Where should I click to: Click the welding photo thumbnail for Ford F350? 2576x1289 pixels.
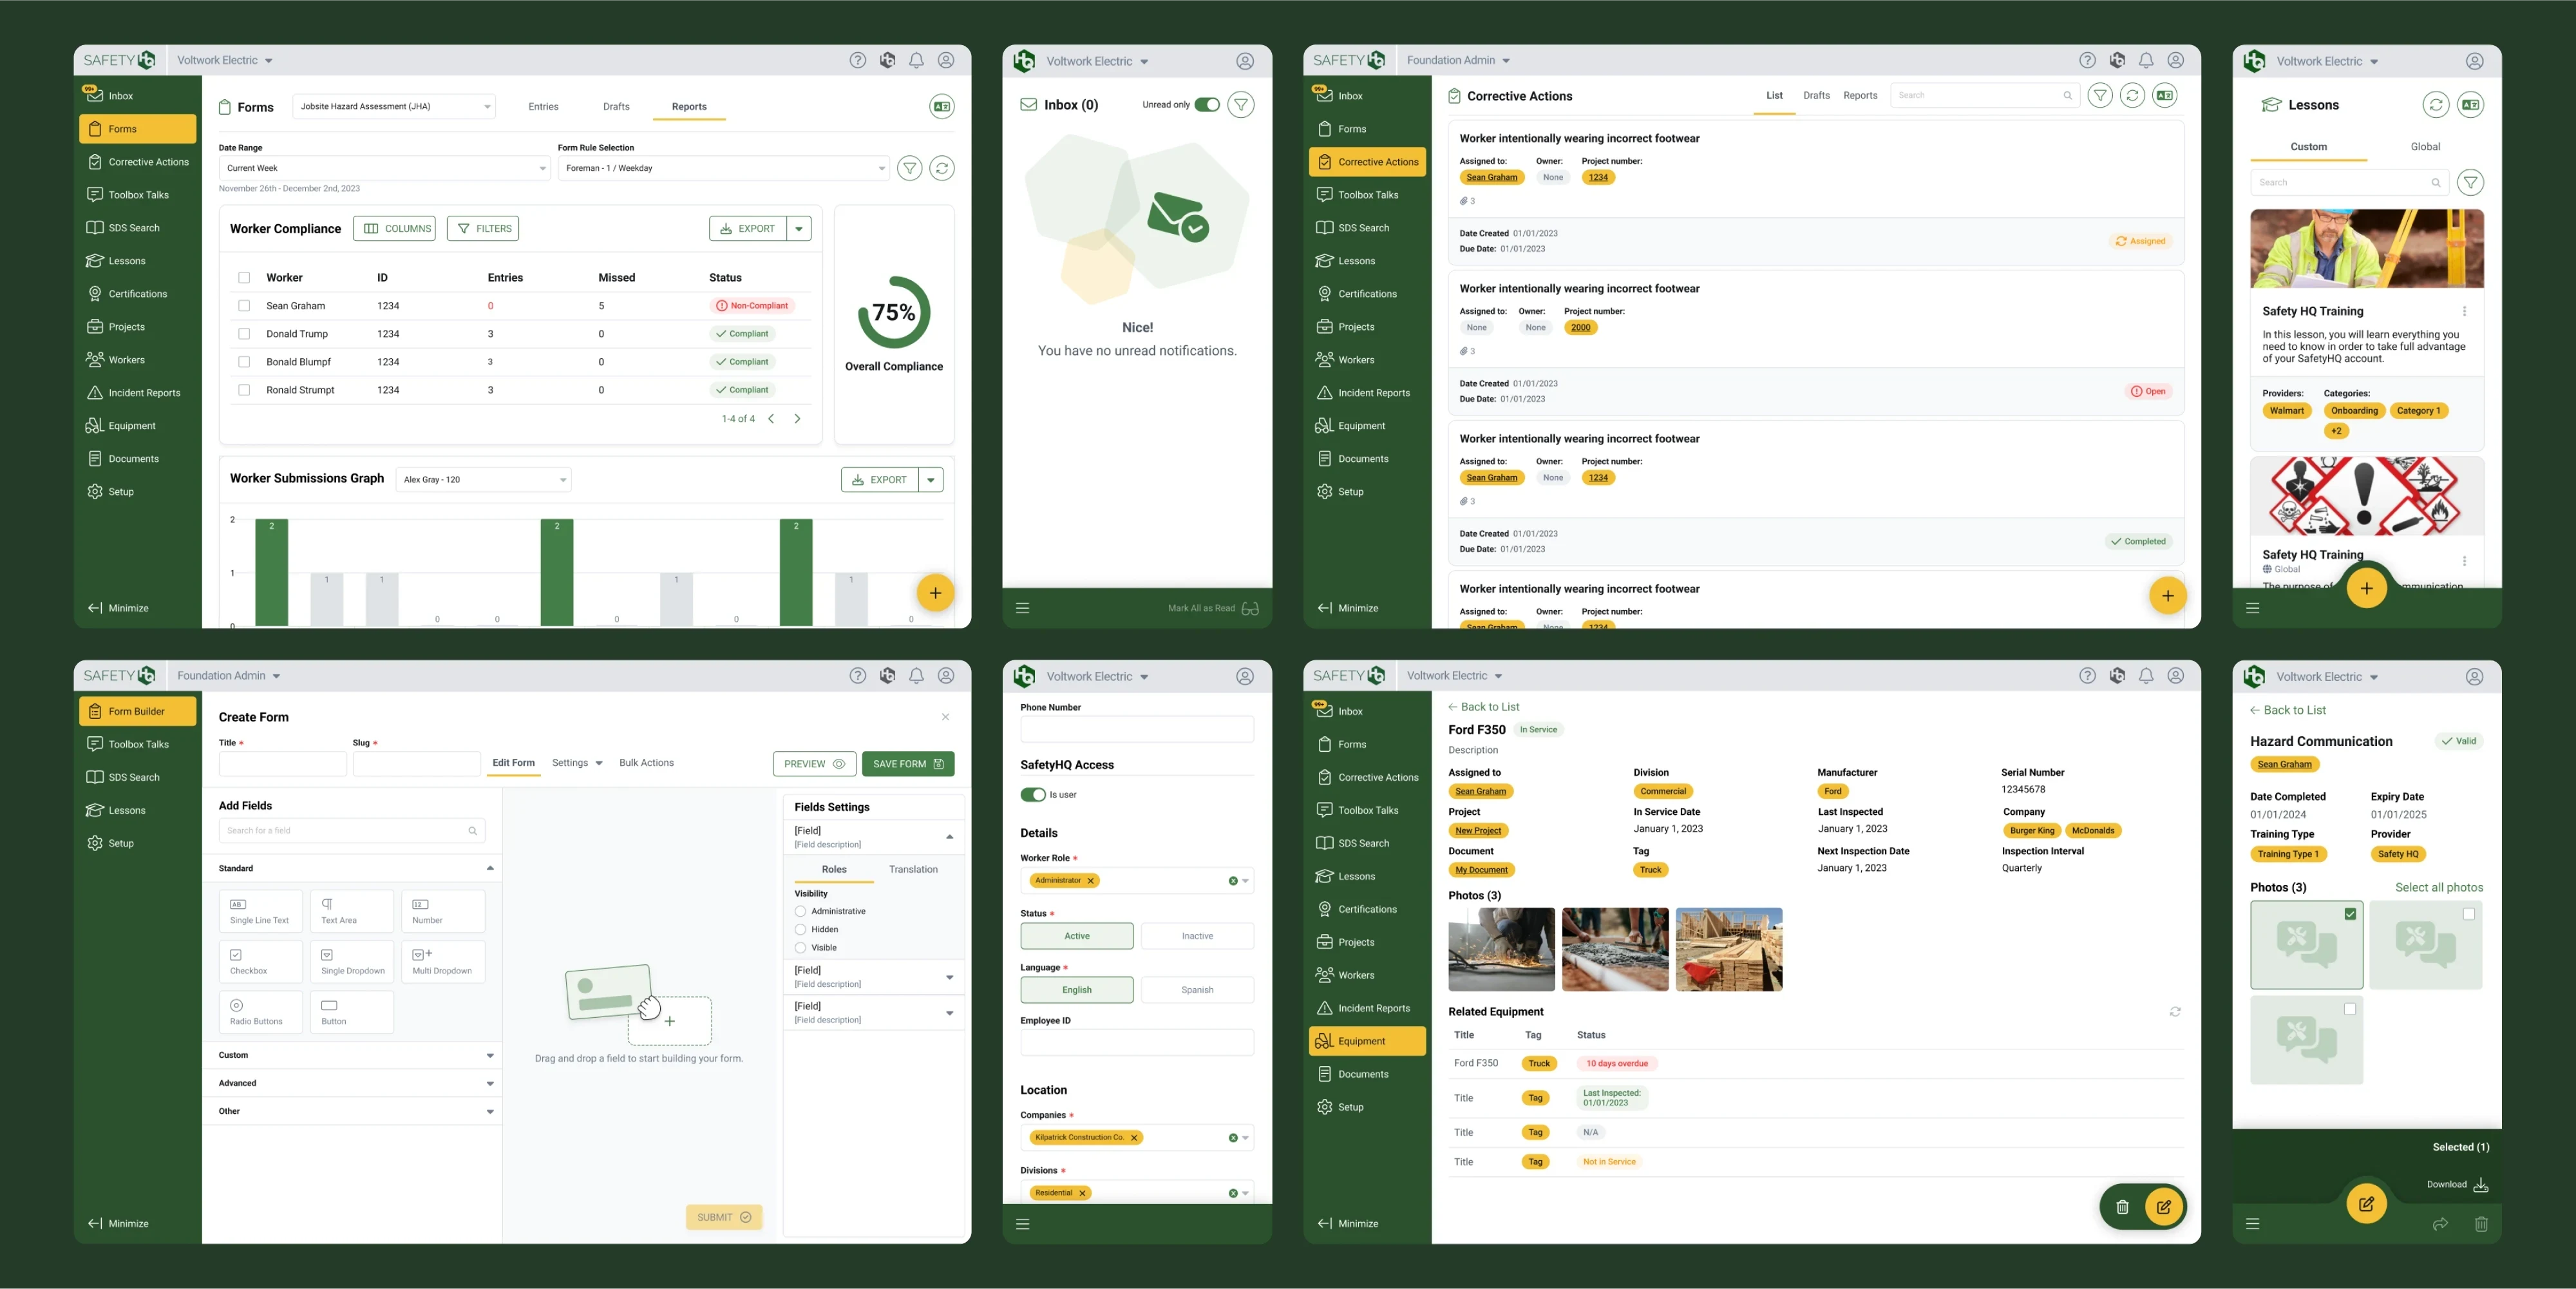1501,950
